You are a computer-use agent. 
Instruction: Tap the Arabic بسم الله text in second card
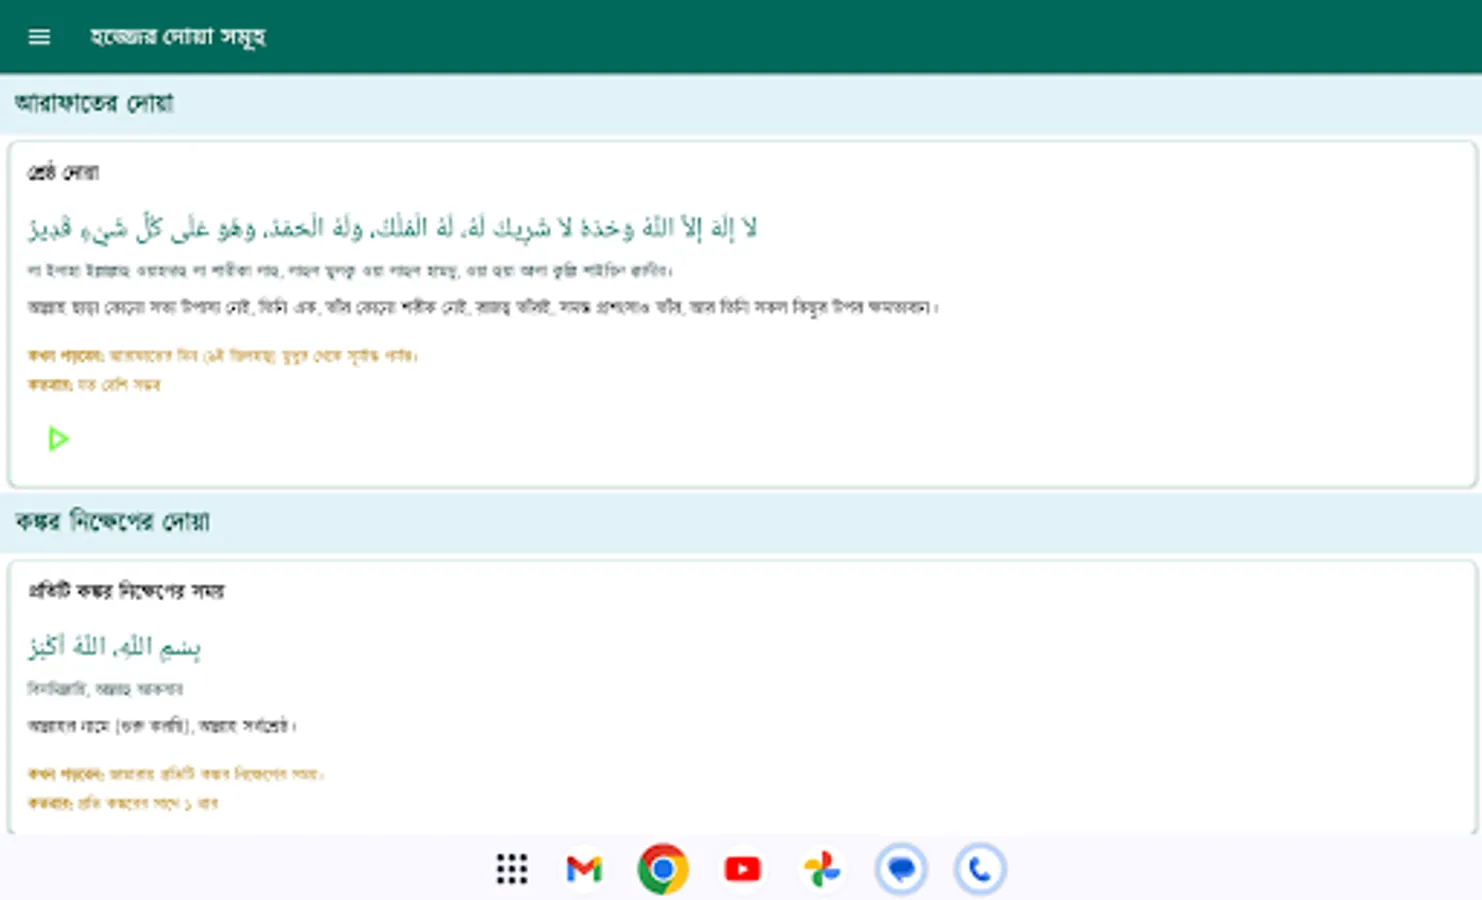(116, 646)
